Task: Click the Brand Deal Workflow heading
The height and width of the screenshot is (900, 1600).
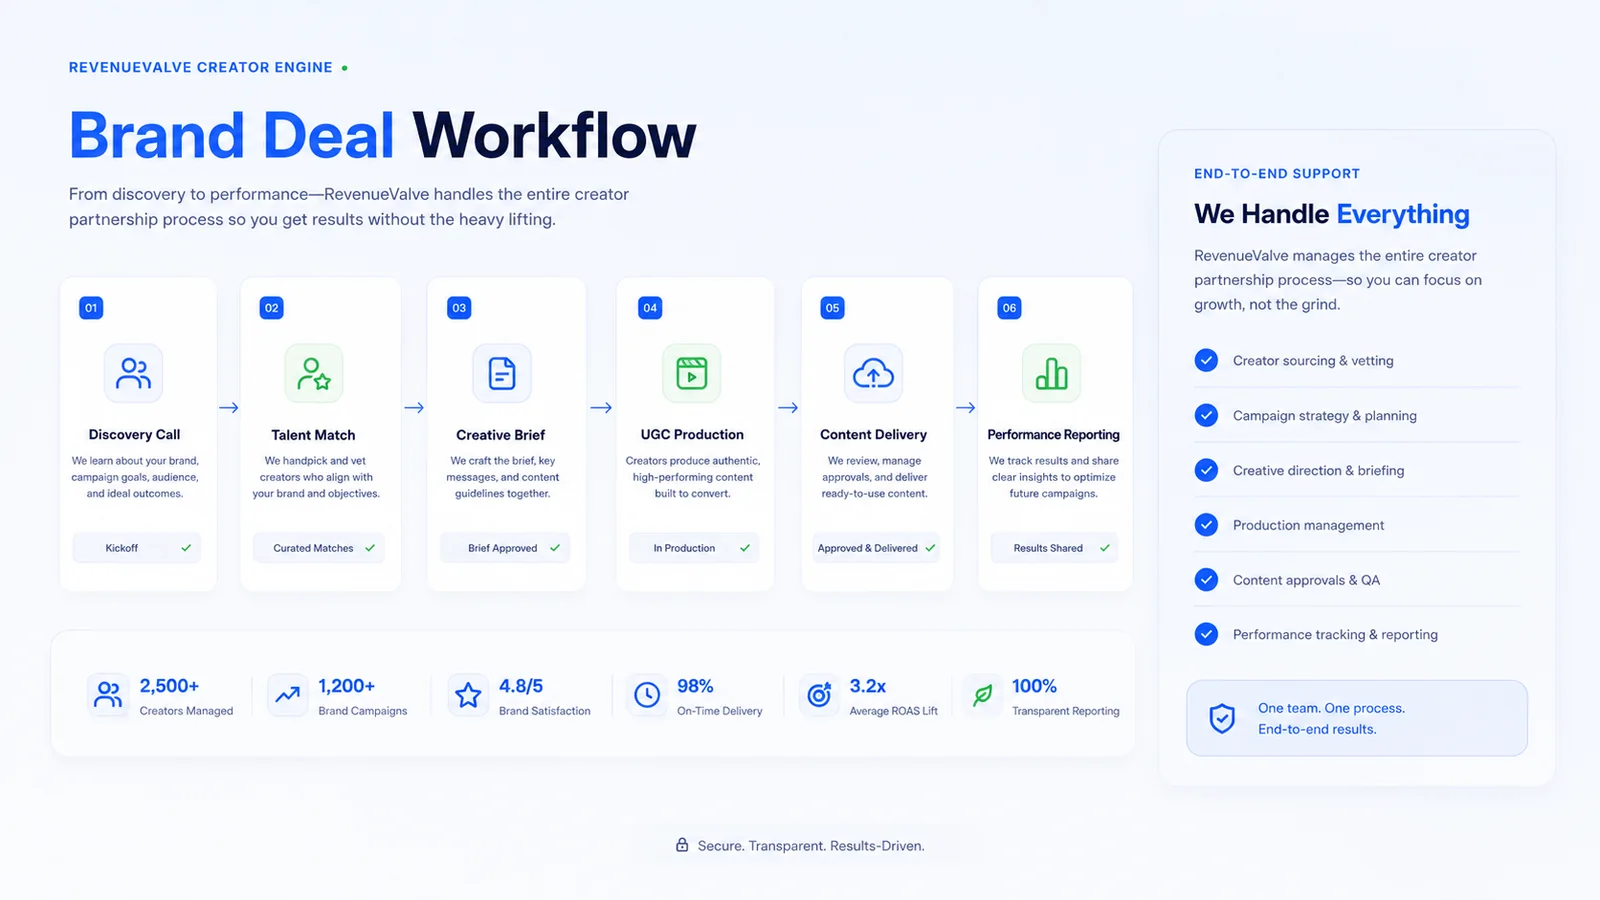Action: (383, 135)
